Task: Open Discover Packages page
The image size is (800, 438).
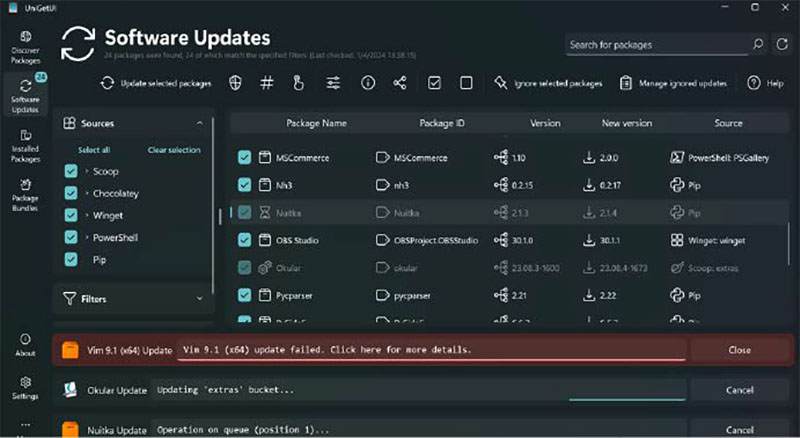Action: coord(26,47)
